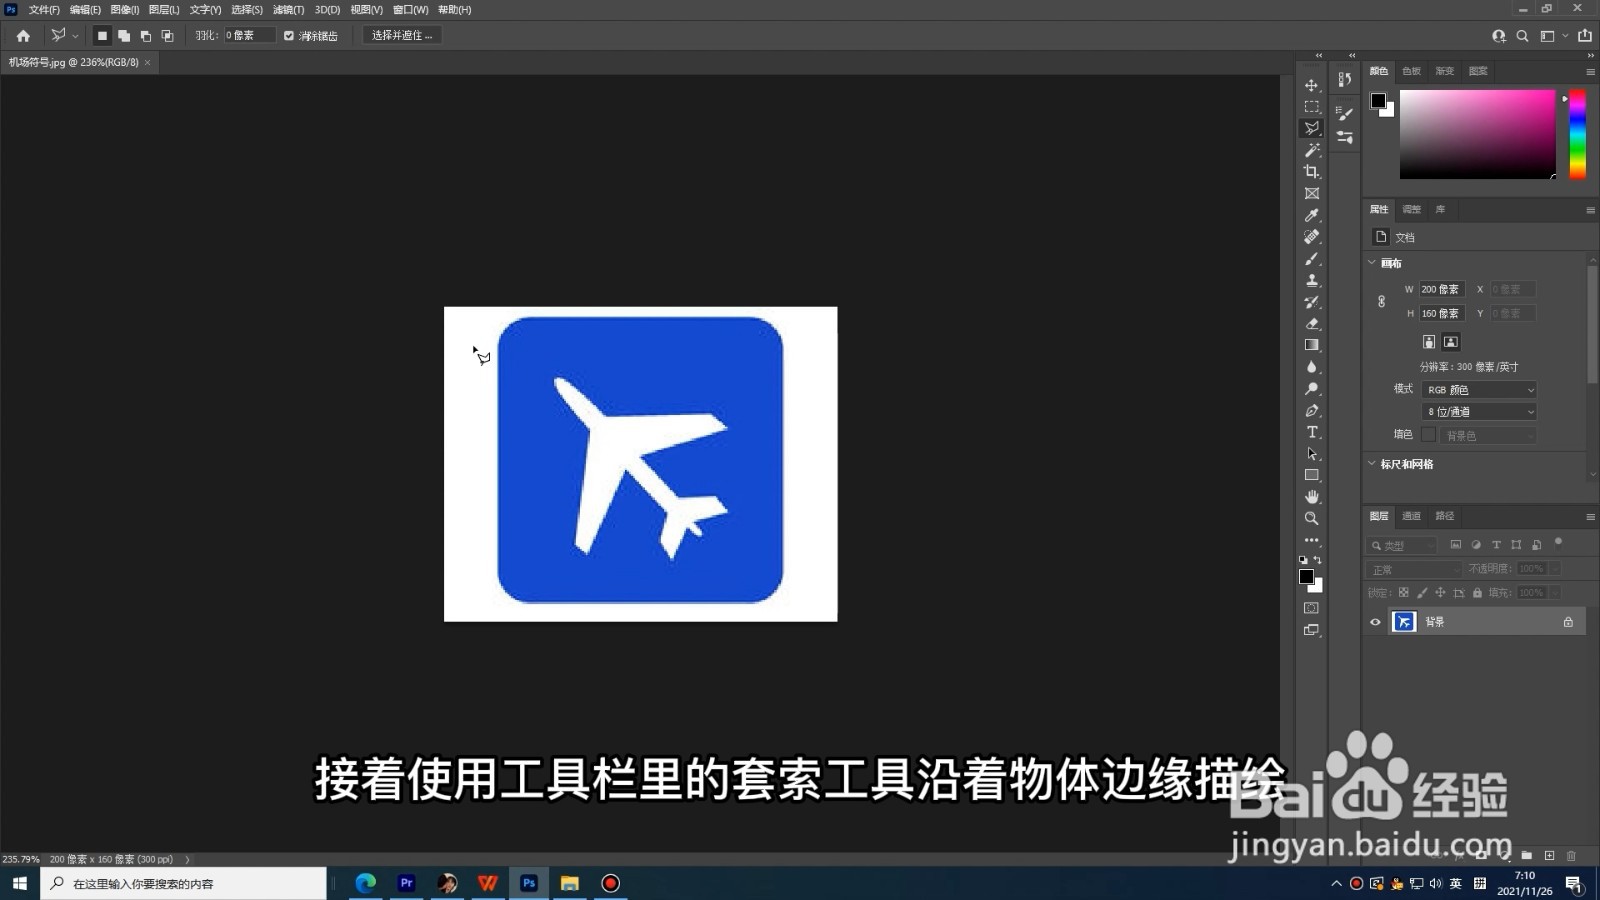Select the Horizontal Type tool
1600x900 pixels.
pyautogui.click(x=1311, y=432)
